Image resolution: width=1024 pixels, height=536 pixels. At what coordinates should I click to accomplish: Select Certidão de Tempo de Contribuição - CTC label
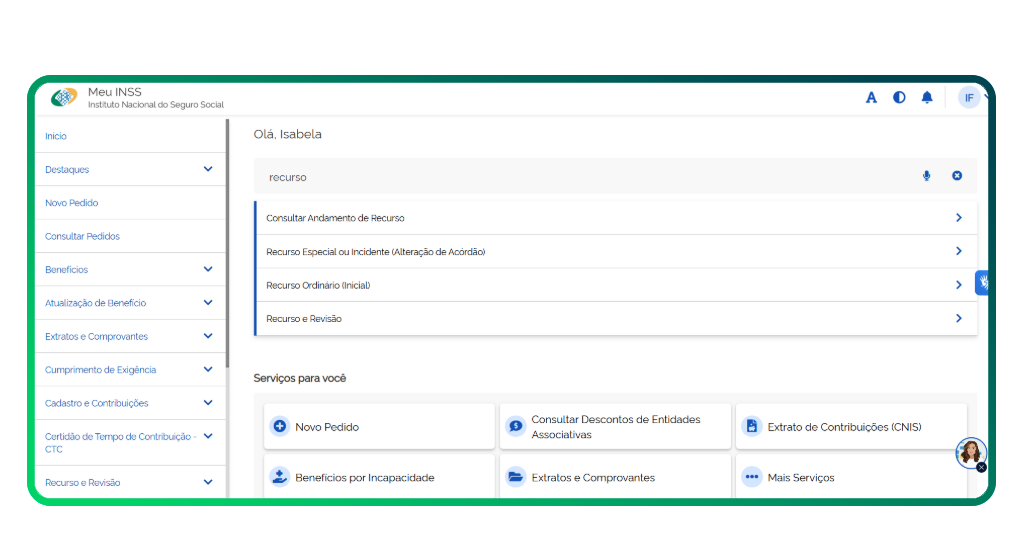click(120, 442)
